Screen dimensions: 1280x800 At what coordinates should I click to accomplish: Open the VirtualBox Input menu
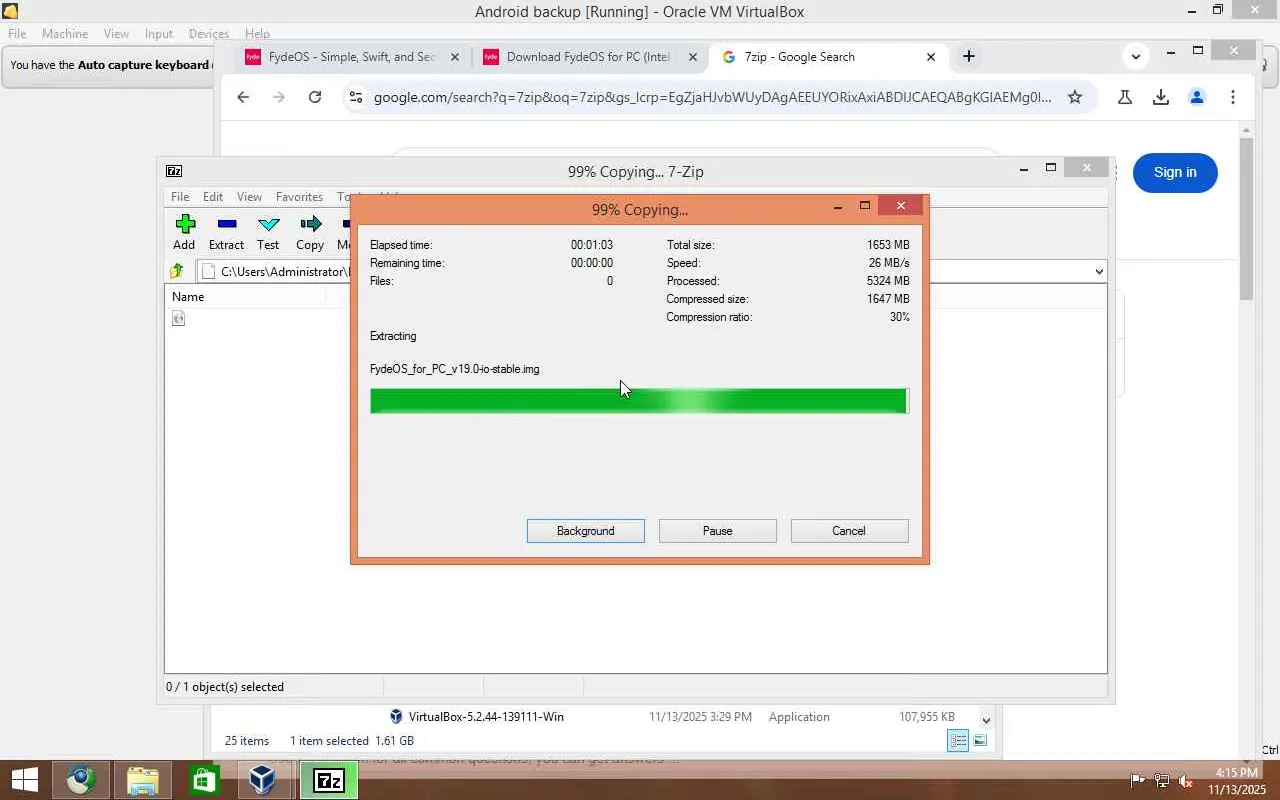pyautogui.click(x=159, y=34)
